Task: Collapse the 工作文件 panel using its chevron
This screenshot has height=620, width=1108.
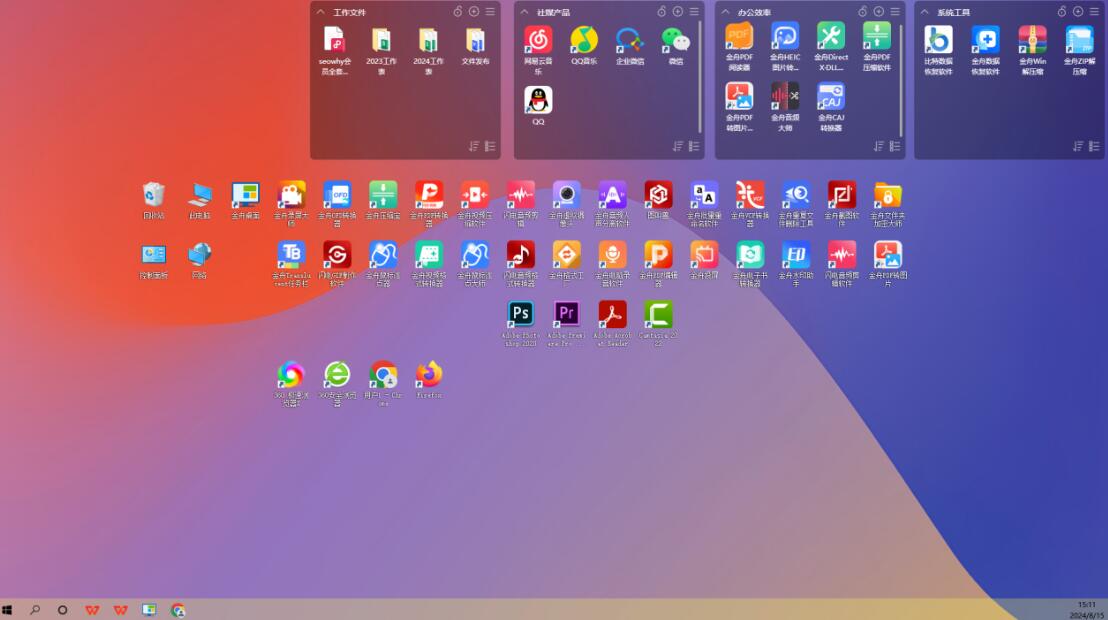Action: pyautogui.click(x=321, y=12)
